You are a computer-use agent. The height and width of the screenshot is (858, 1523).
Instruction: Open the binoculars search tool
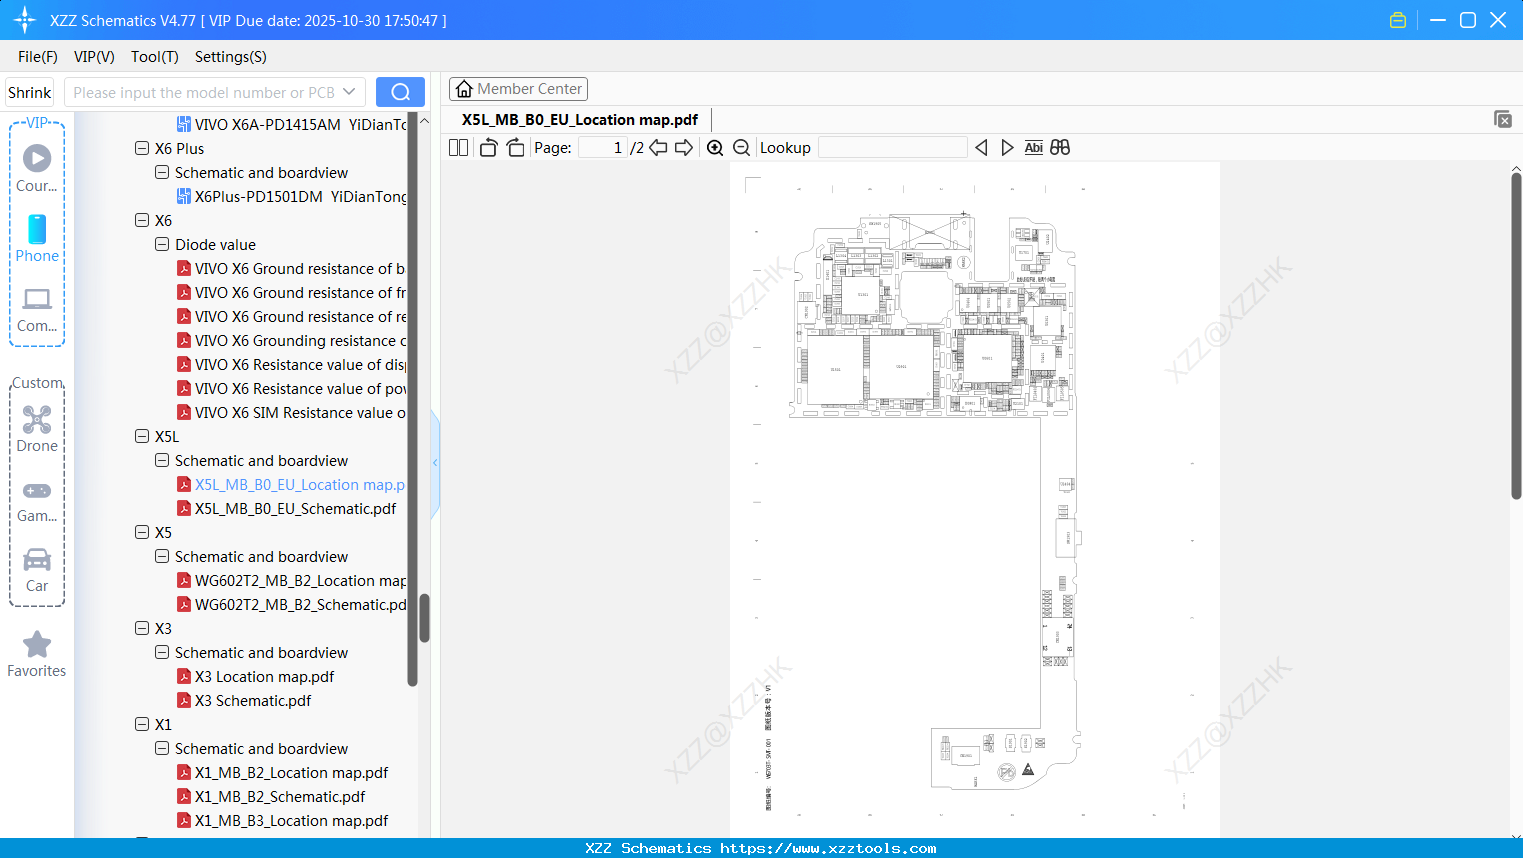[x=1060, y=147]
